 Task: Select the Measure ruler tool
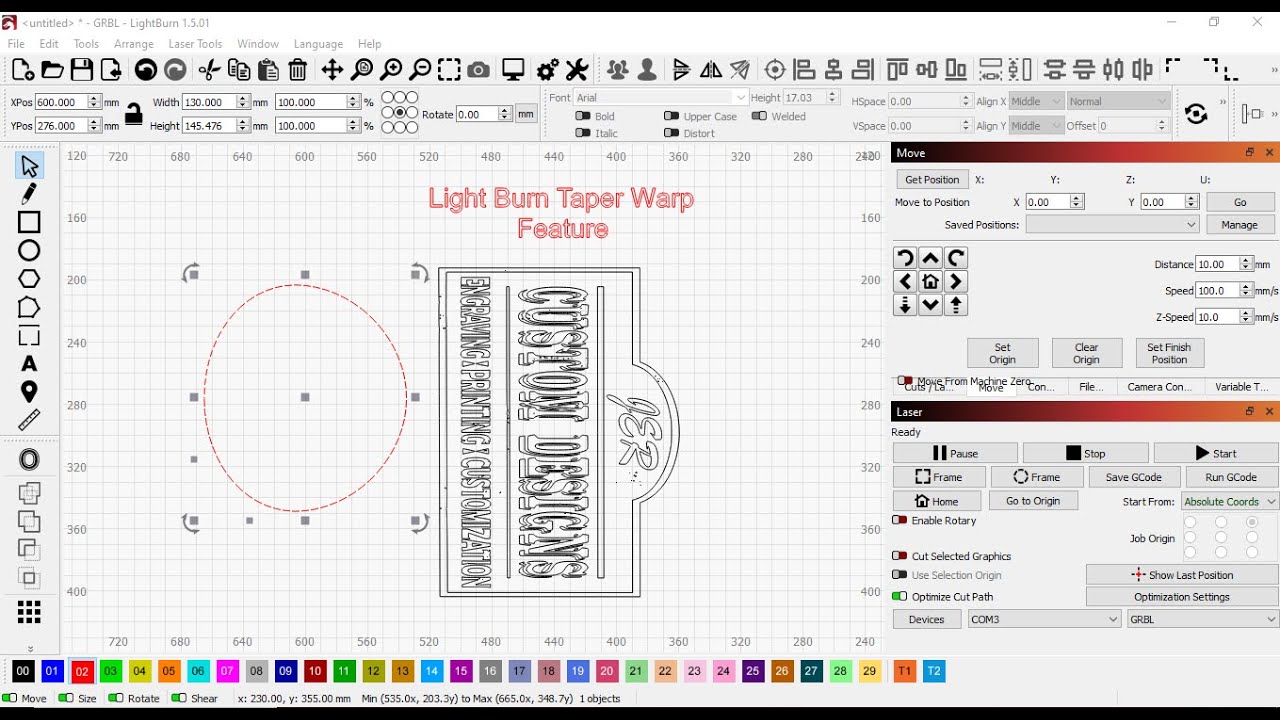point(29,420)
